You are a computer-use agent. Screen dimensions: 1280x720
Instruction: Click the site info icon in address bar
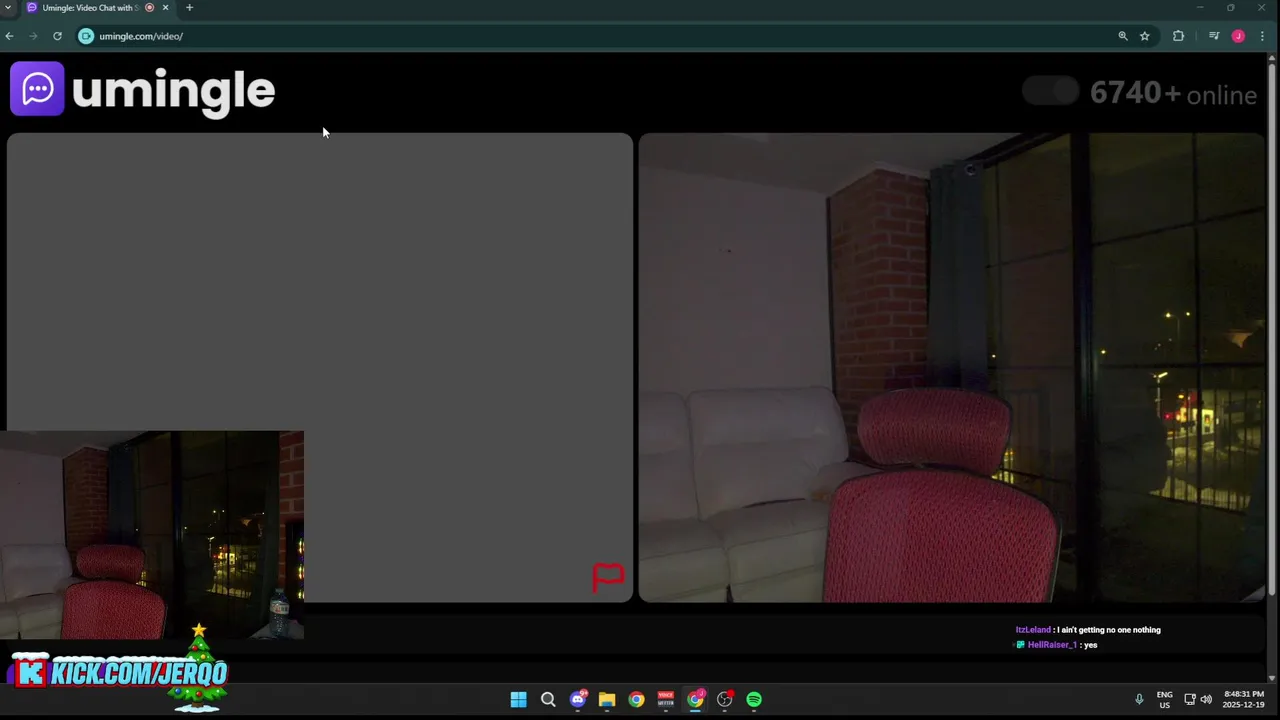click(x=86, y=36)
